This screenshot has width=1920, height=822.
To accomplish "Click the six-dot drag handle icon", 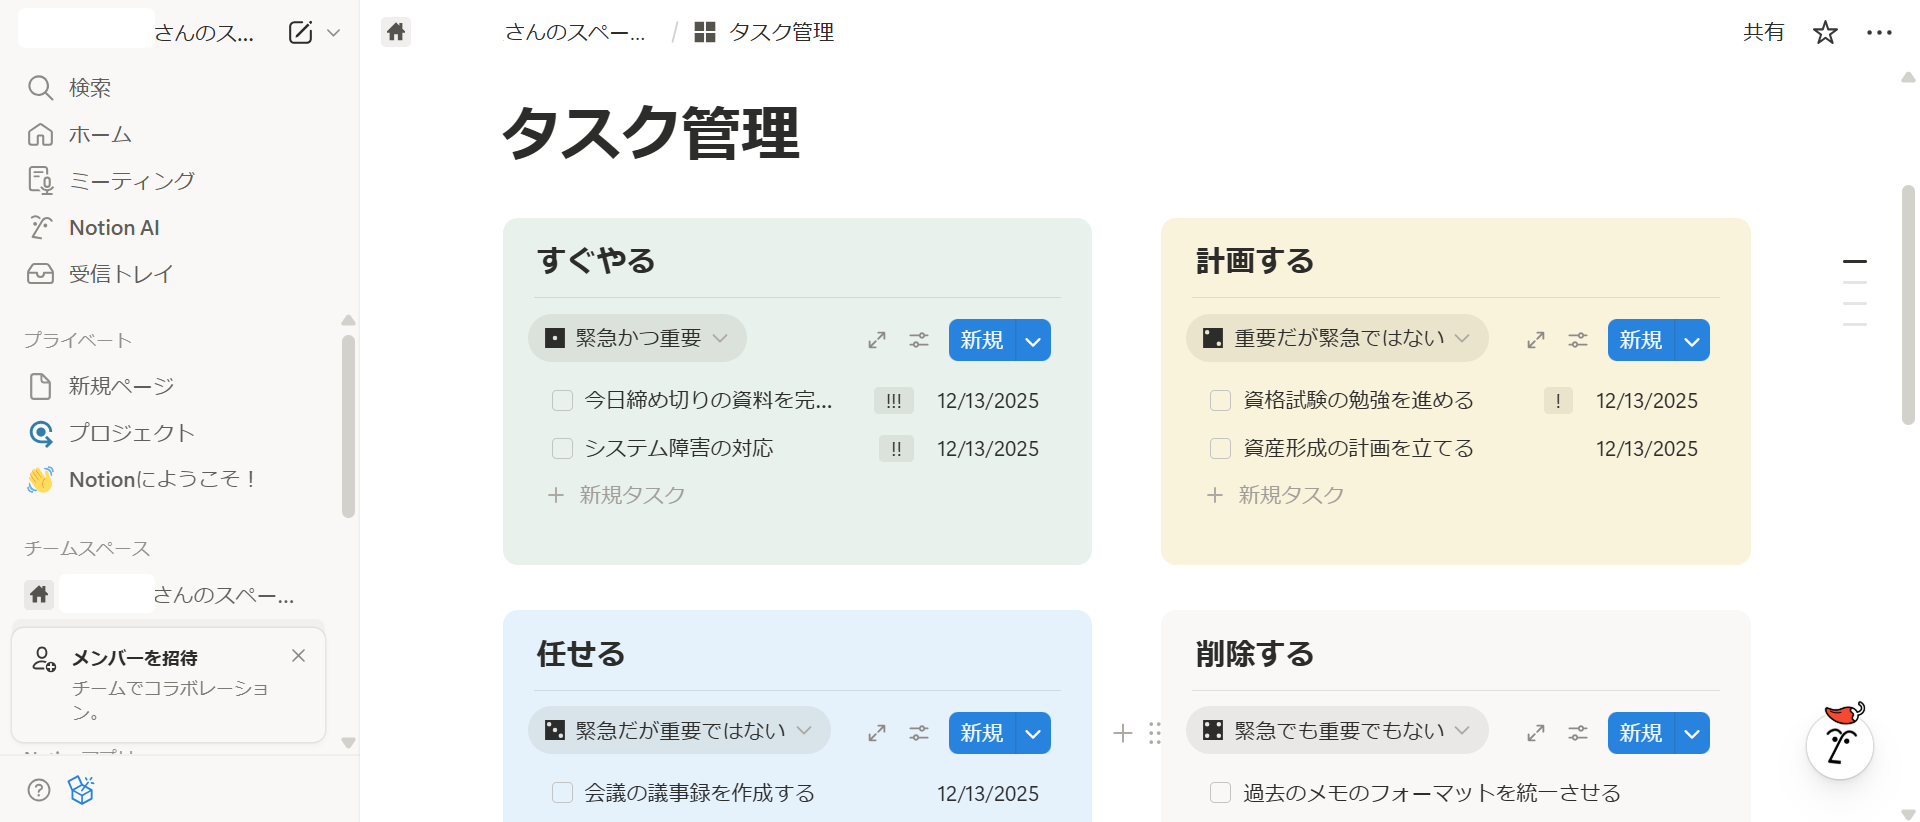I will coord(1155,733).
